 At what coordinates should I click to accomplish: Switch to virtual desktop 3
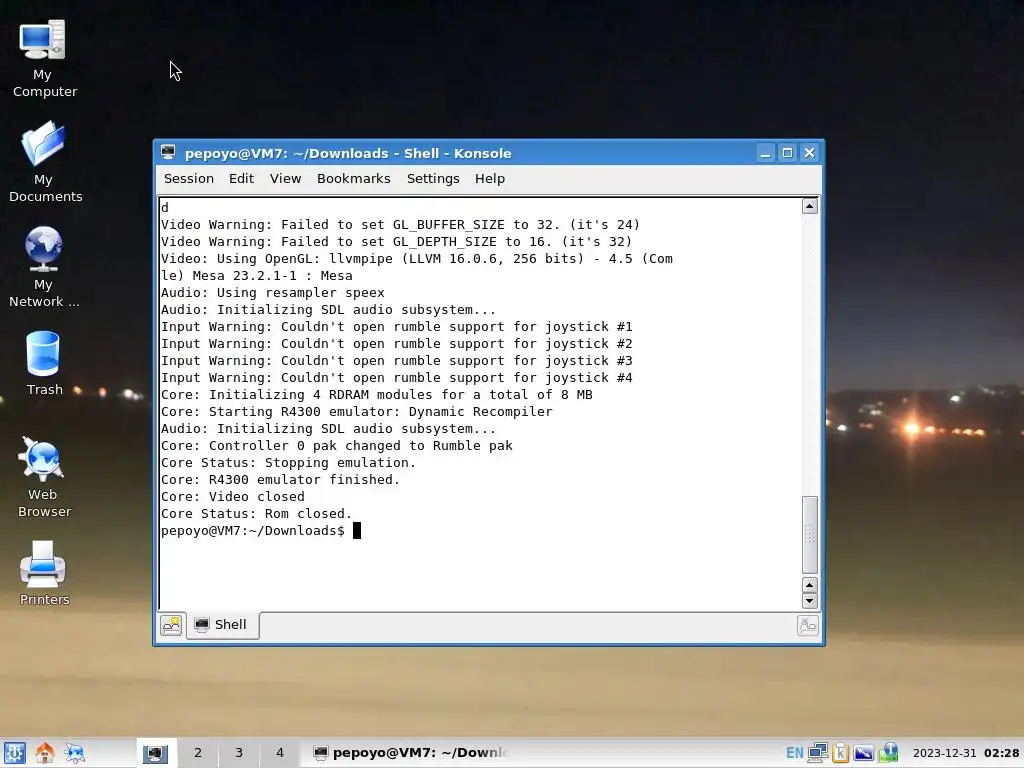tap(239, 753)
